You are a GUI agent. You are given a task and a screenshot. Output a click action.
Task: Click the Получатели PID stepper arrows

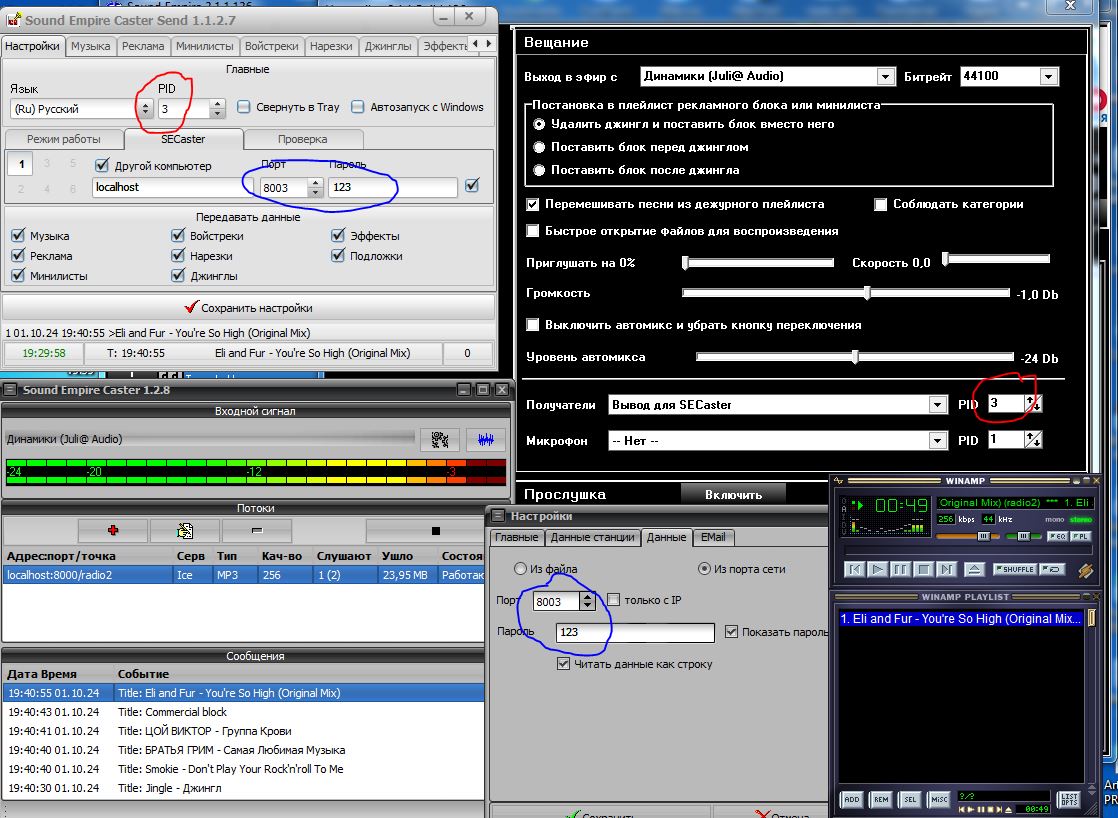click(1033, 404)
